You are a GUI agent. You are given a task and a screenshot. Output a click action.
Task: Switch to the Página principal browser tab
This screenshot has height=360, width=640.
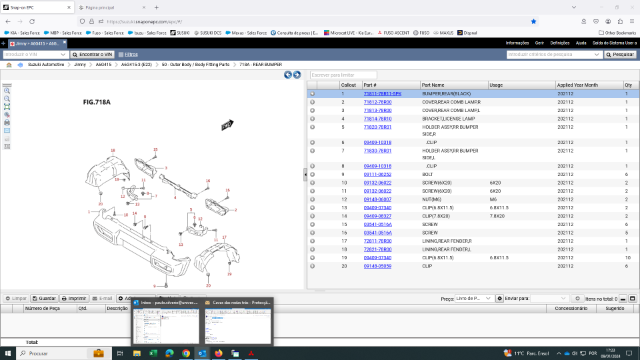click(111, 7)
